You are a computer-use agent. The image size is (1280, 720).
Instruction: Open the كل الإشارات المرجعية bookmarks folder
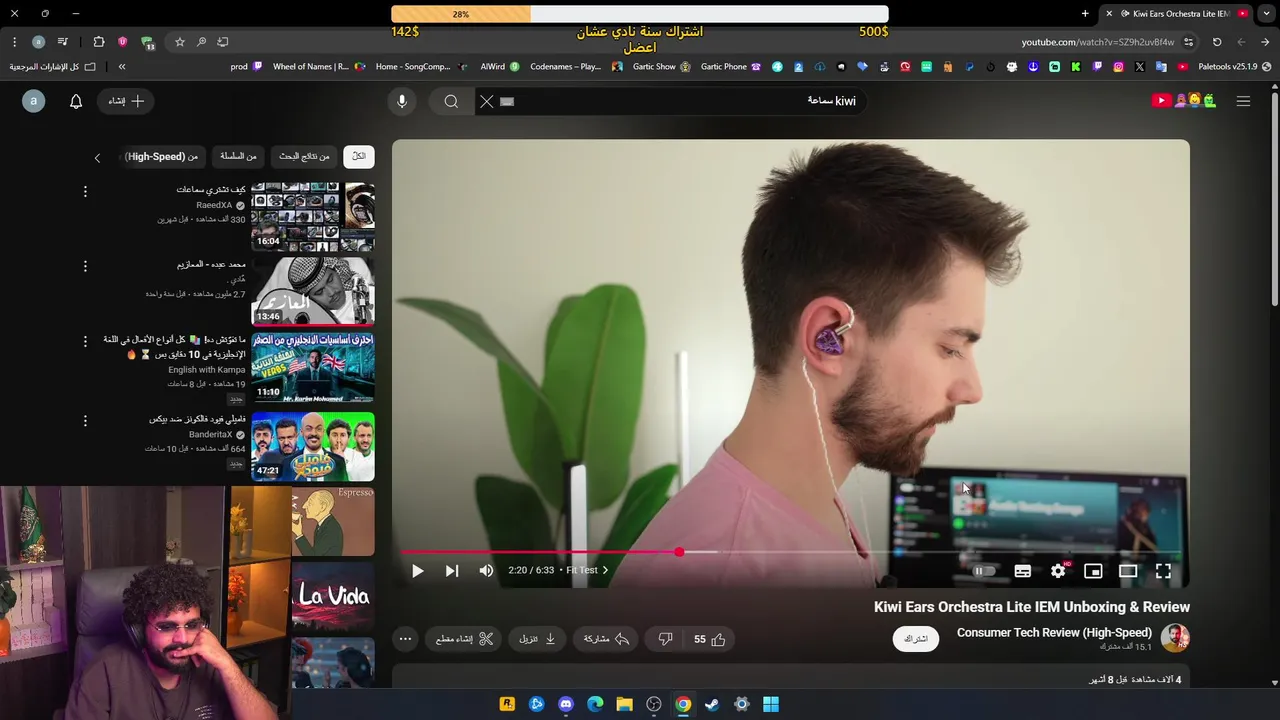(53, 67)
